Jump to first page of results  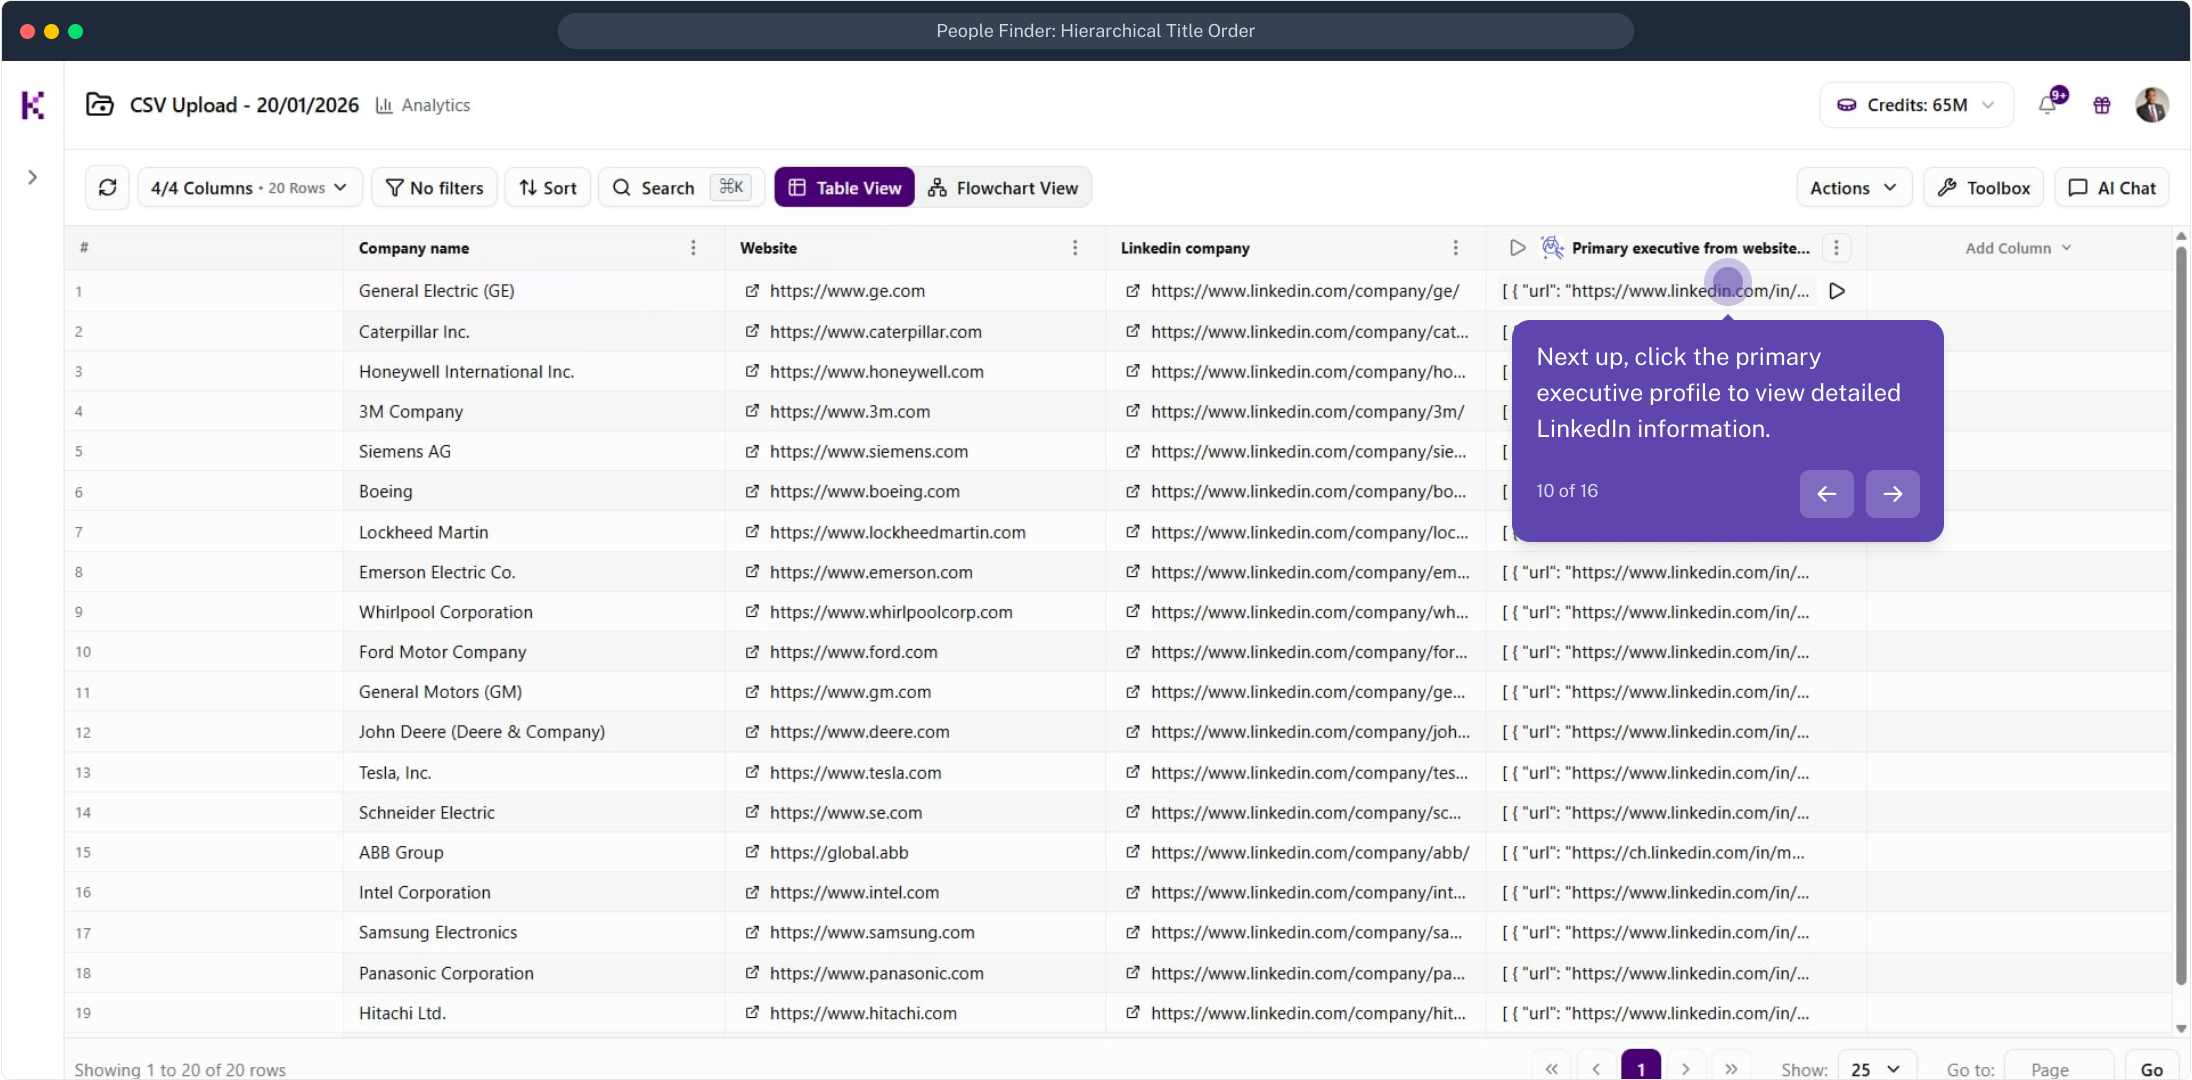tap(1551, 1068)
